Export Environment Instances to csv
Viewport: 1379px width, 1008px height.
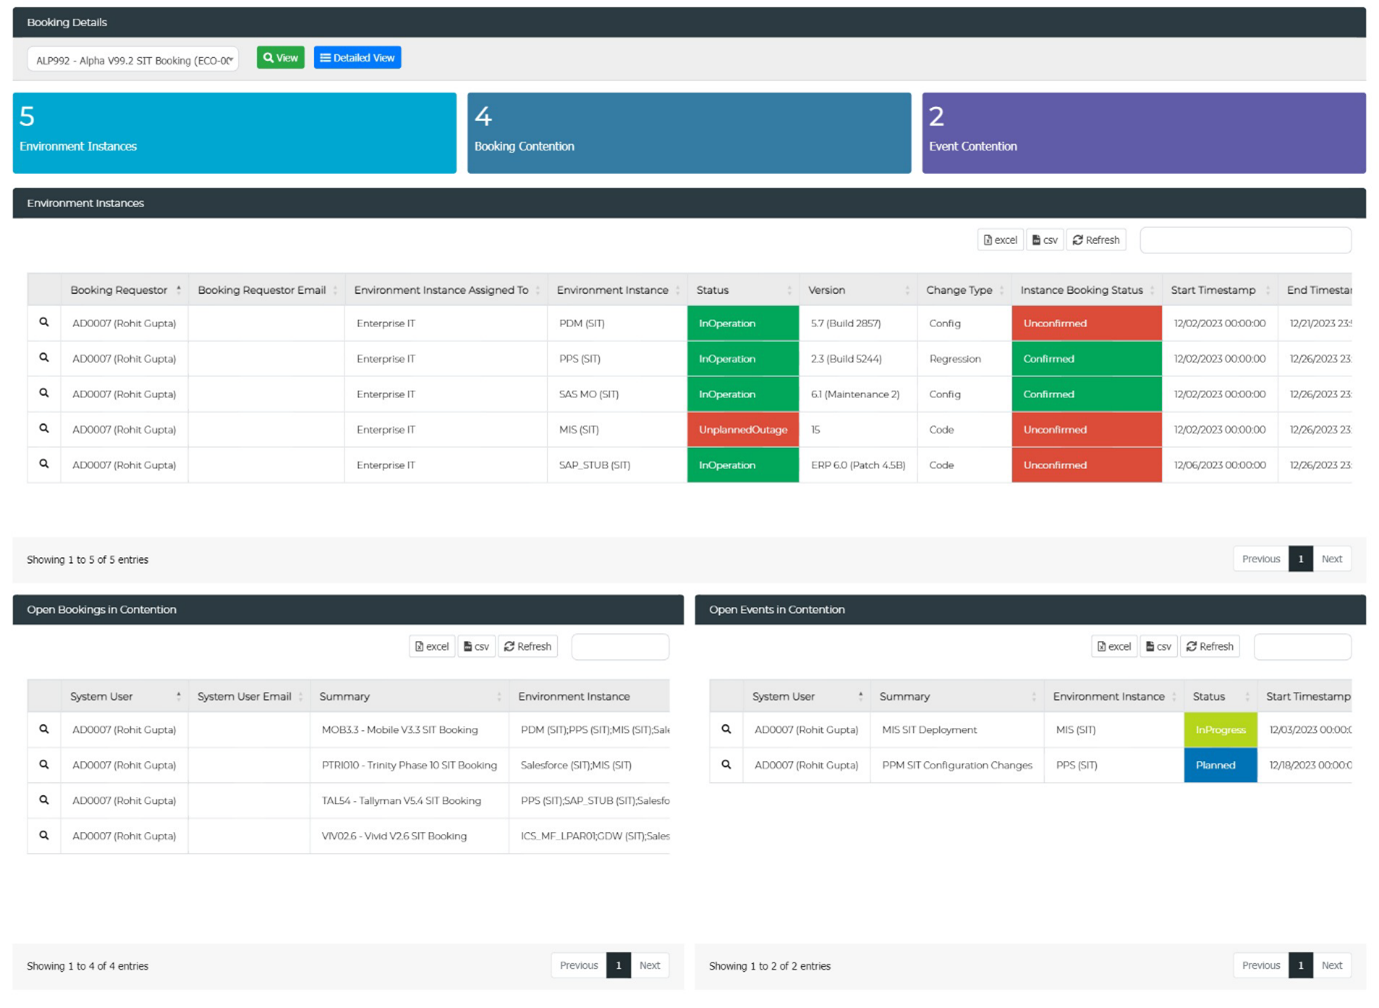coord(1045,240)
